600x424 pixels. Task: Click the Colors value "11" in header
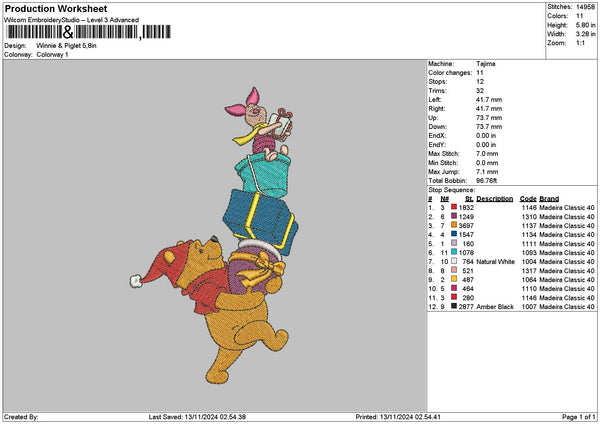click(x=580, y=16)
